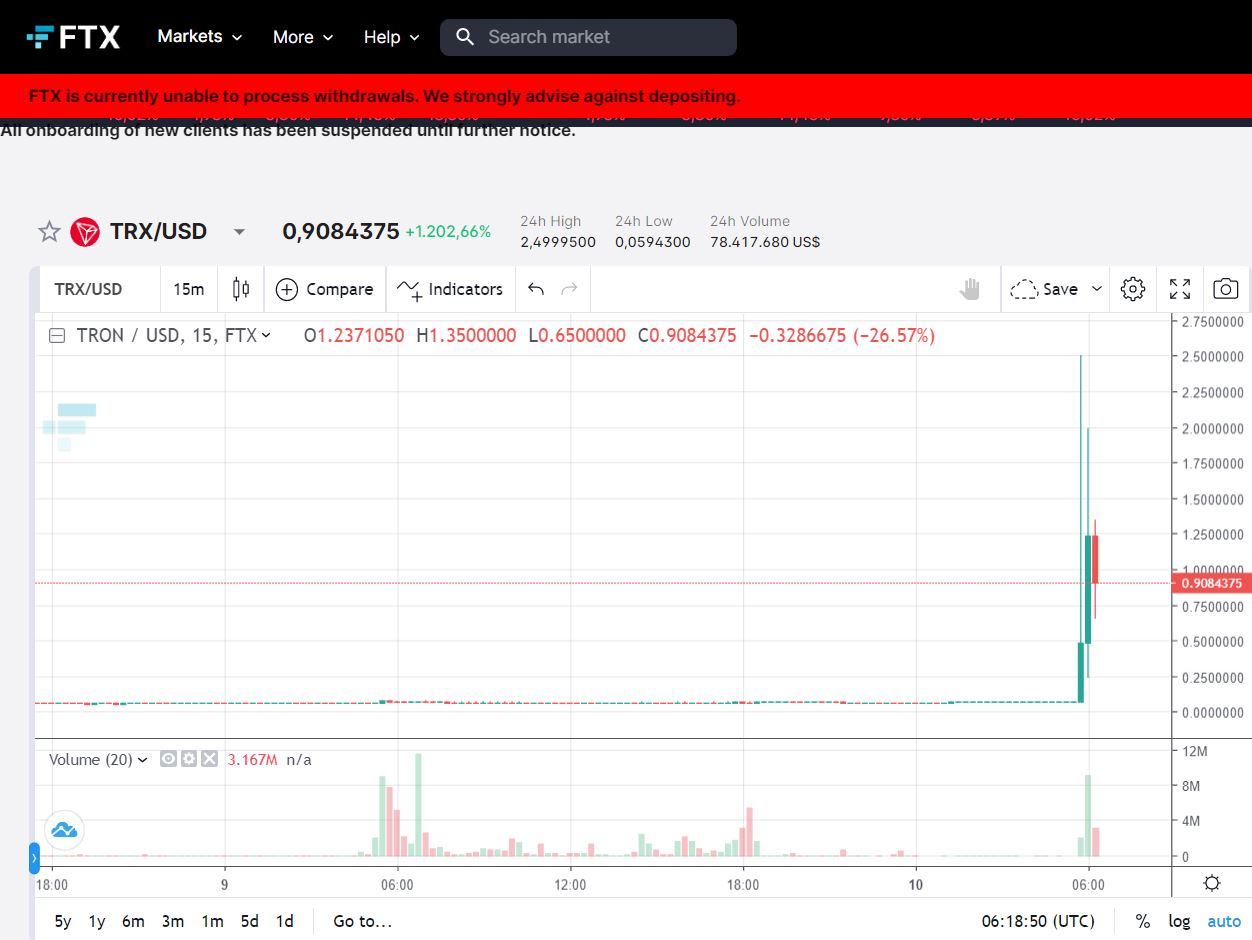Favorite TRX/USD with the star icon

tap(49, 232)
